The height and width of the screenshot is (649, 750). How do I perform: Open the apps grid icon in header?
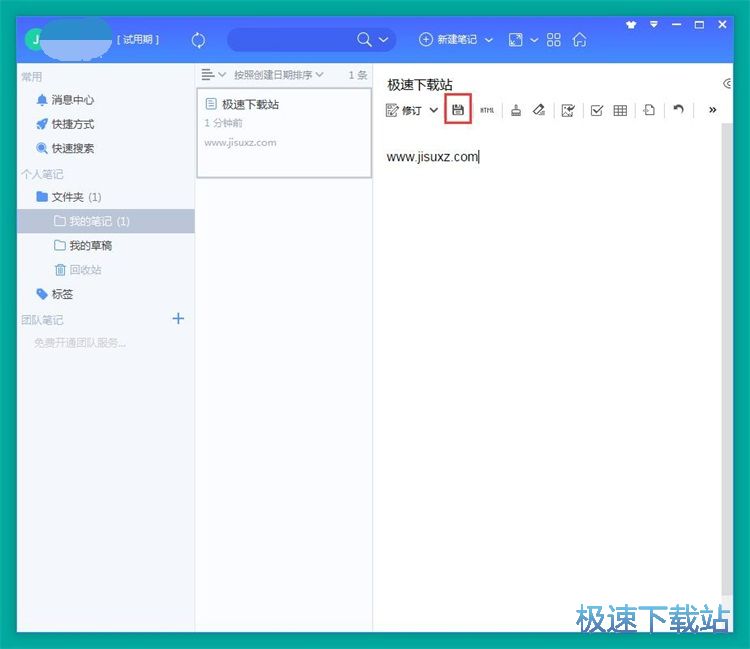tap(553, 40)
